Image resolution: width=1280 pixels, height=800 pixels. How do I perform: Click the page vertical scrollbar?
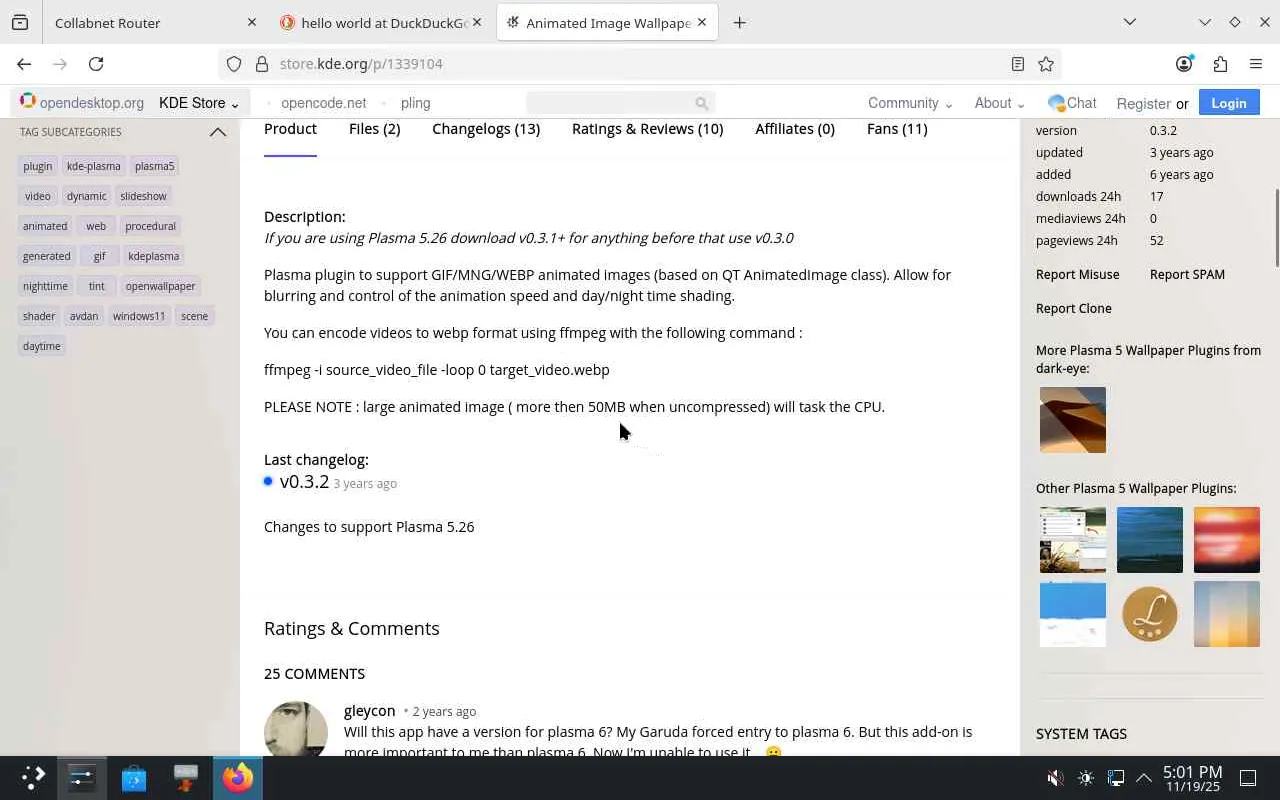(x=1276, y=228)
